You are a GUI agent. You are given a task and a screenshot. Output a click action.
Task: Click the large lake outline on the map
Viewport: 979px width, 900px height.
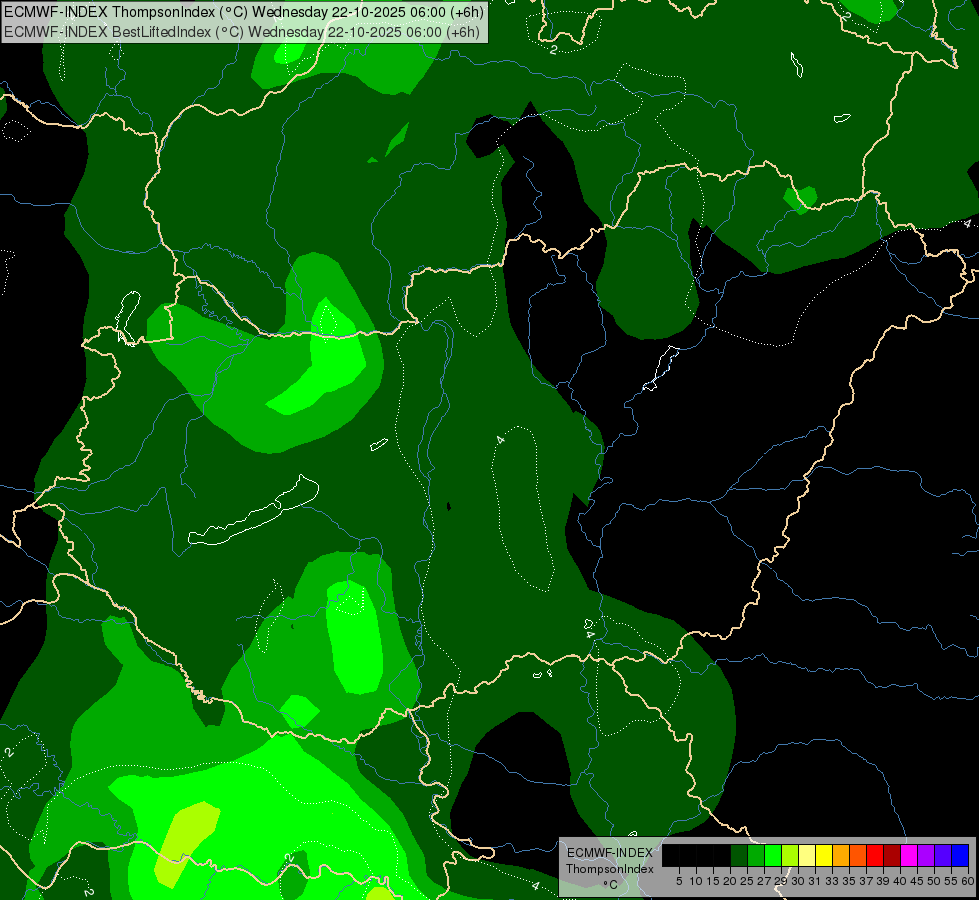(x=253, y=511)
